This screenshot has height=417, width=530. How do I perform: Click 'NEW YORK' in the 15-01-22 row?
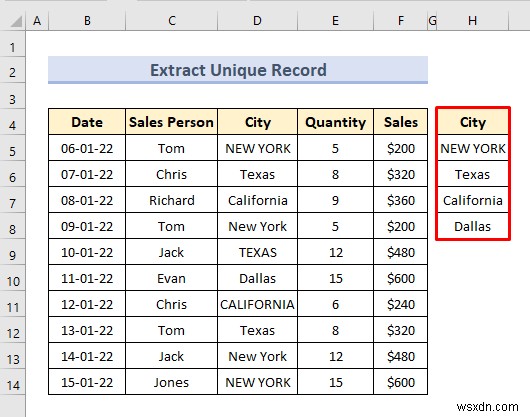(258, 382)
